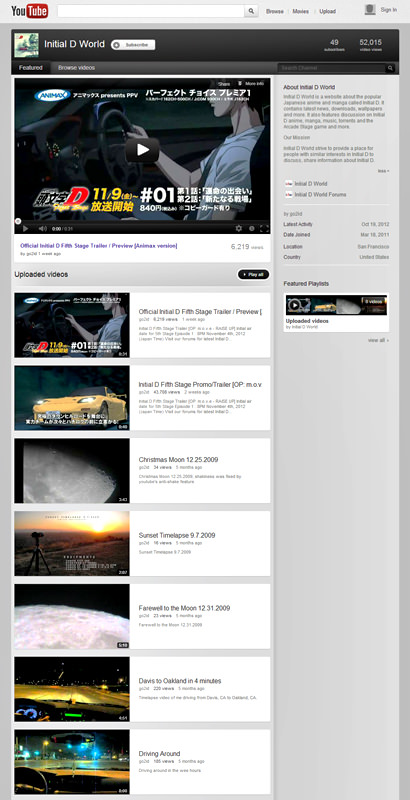Click the channel search magnifier icon

point(390,68)
